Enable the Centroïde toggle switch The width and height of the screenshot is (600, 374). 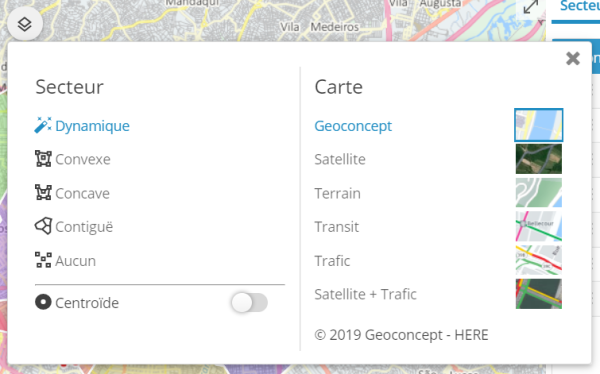click(x=249, y=303)
